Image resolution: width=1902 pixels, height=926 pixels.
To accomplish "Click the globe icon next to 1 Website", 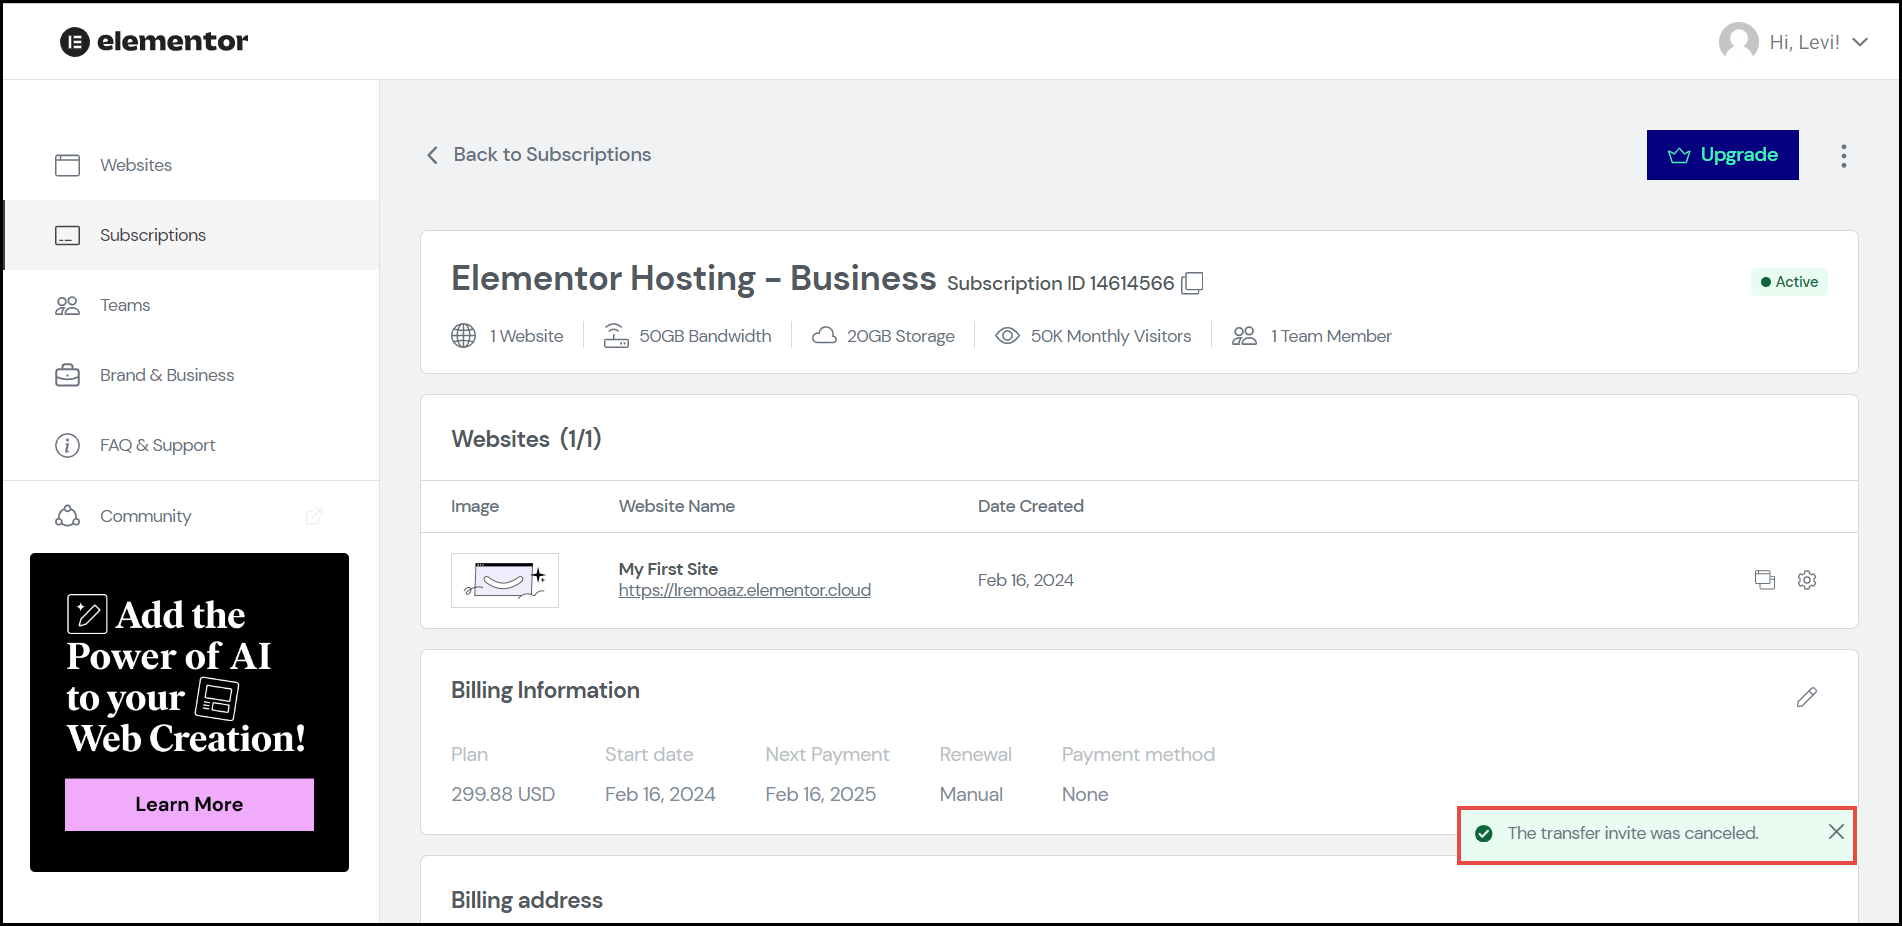I will (464, 336).
